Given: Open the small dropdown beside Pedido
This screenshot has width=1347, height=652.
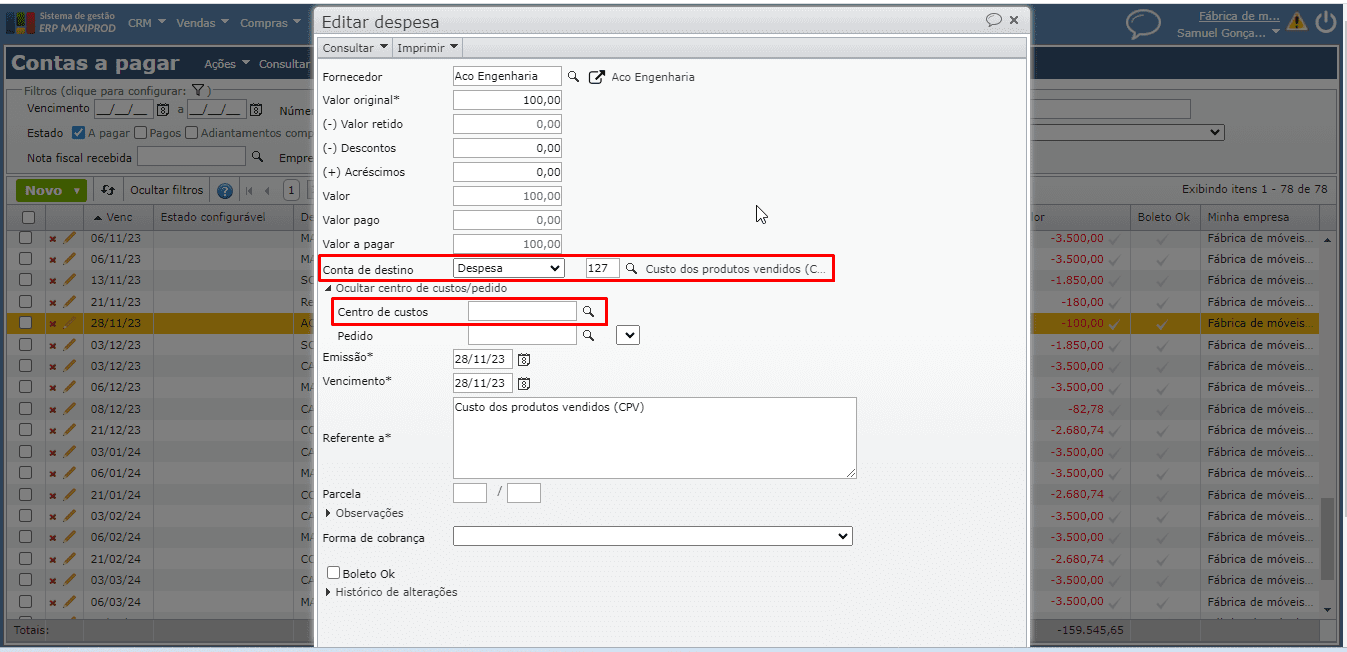Looking at the screenshot, I should pos(628,336).
